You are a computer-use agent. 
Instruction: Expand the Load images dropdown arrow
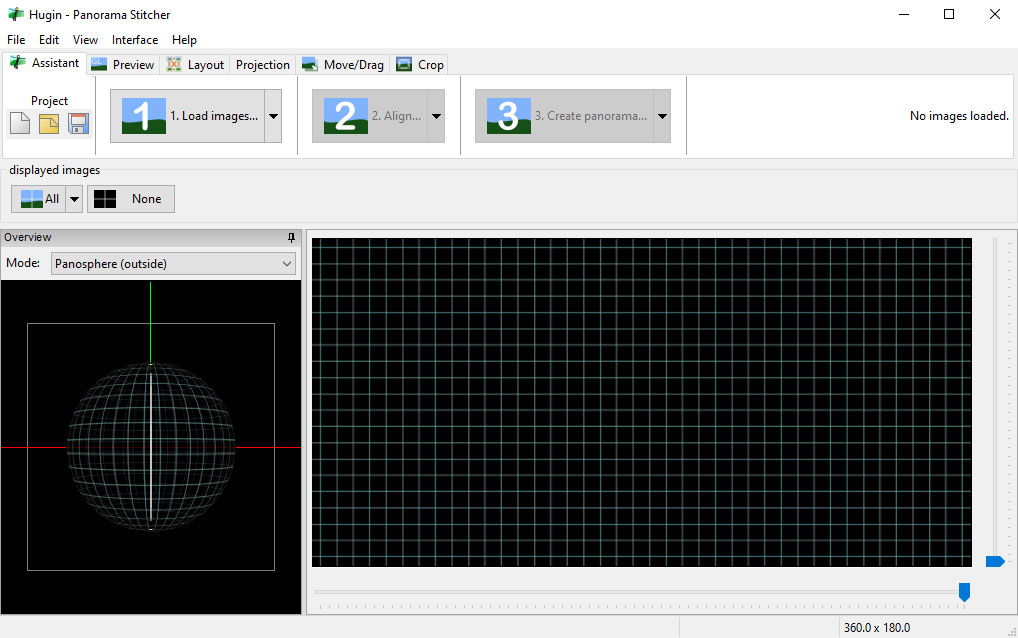point(274,116)
